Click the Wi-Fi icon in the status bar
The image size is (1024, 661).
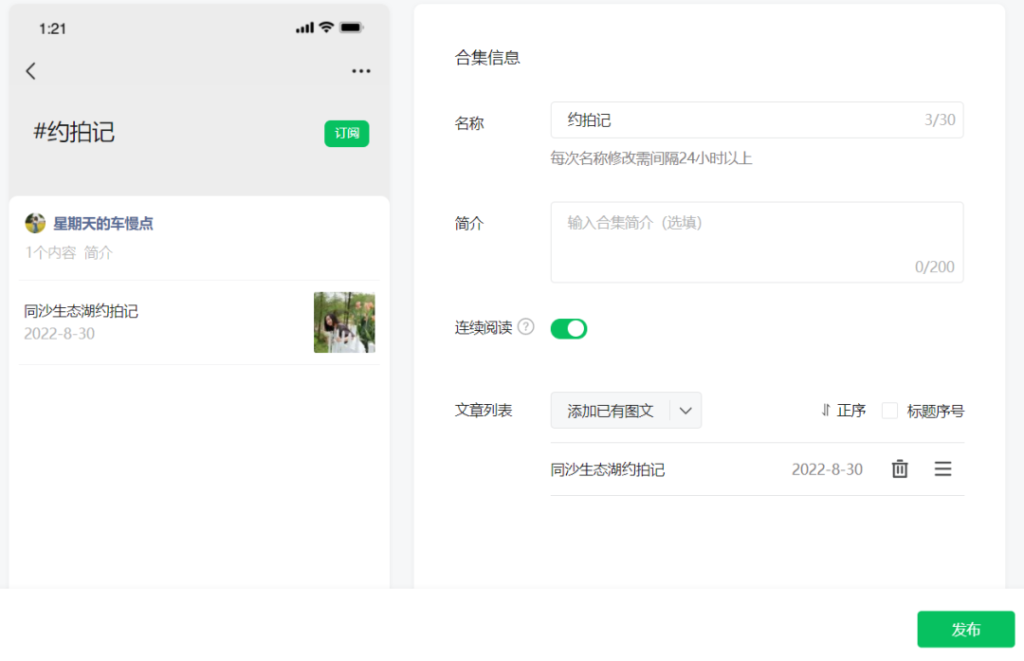pos(326,26)
